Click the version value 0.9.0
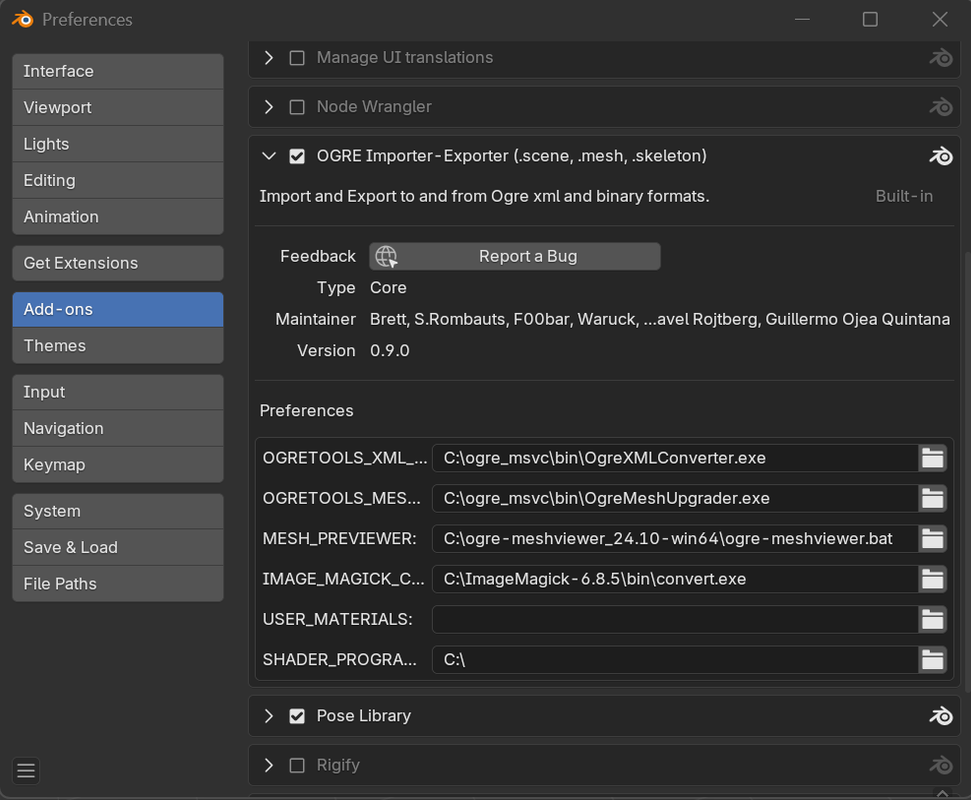This screenshot has width=971, height=800. coord(390,351)
